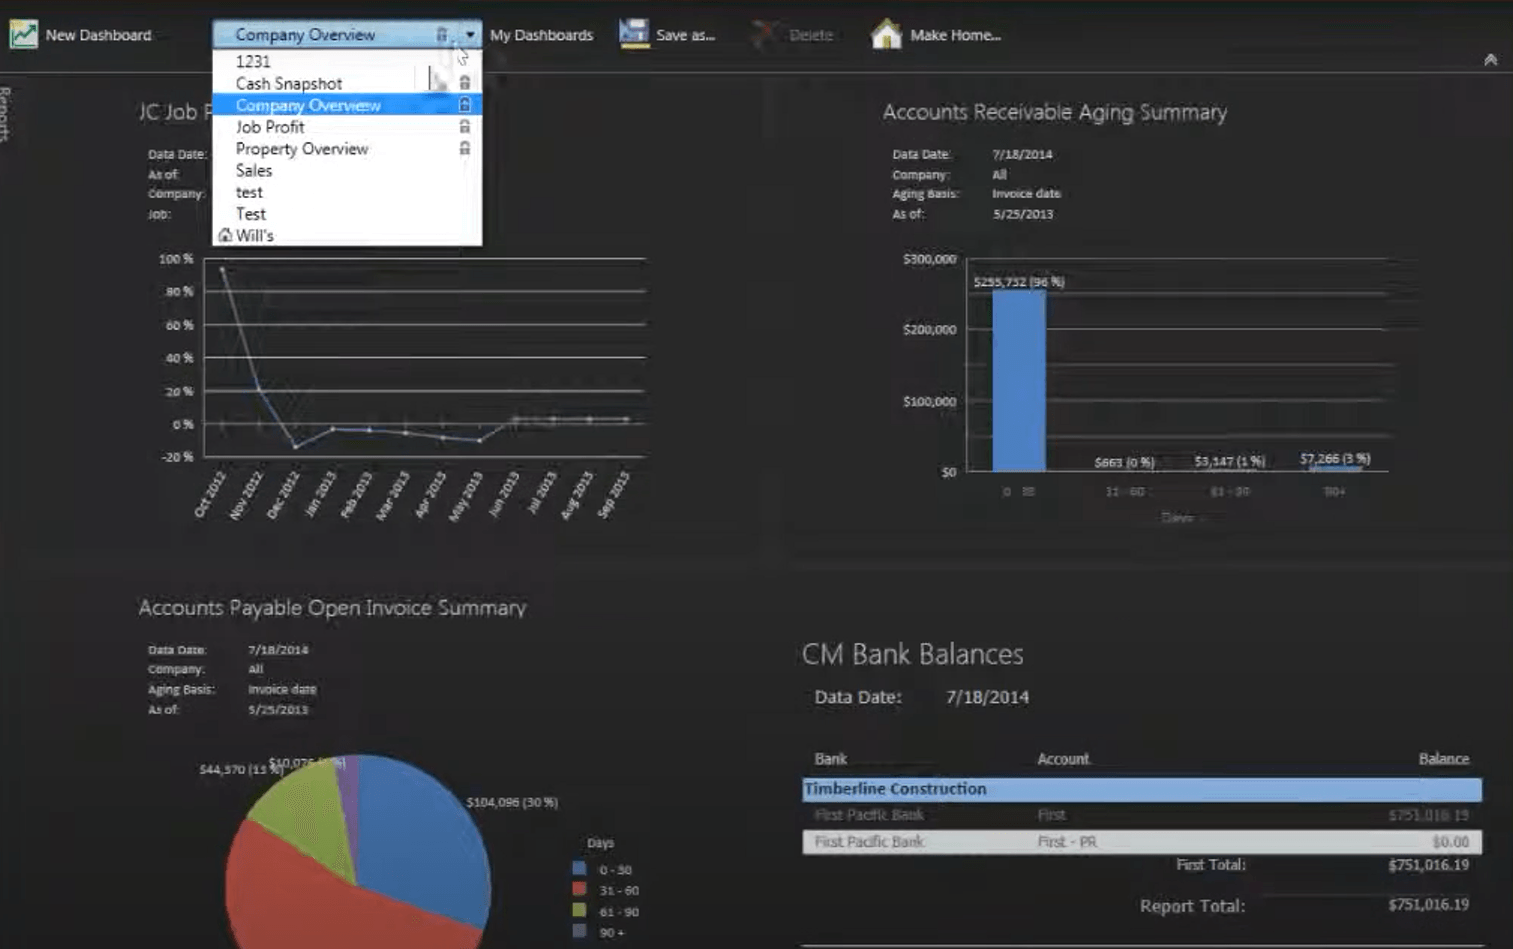The image size is (1513, 949).
Task: Click the Delete X icon
Action: tap(764, 34)
